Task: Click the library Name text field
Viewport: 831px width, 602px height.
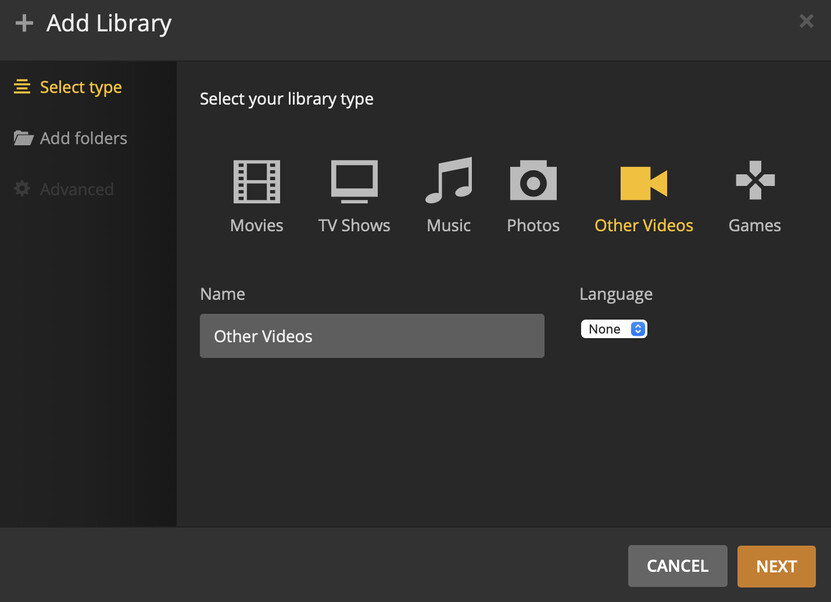Action: (372, 336)
